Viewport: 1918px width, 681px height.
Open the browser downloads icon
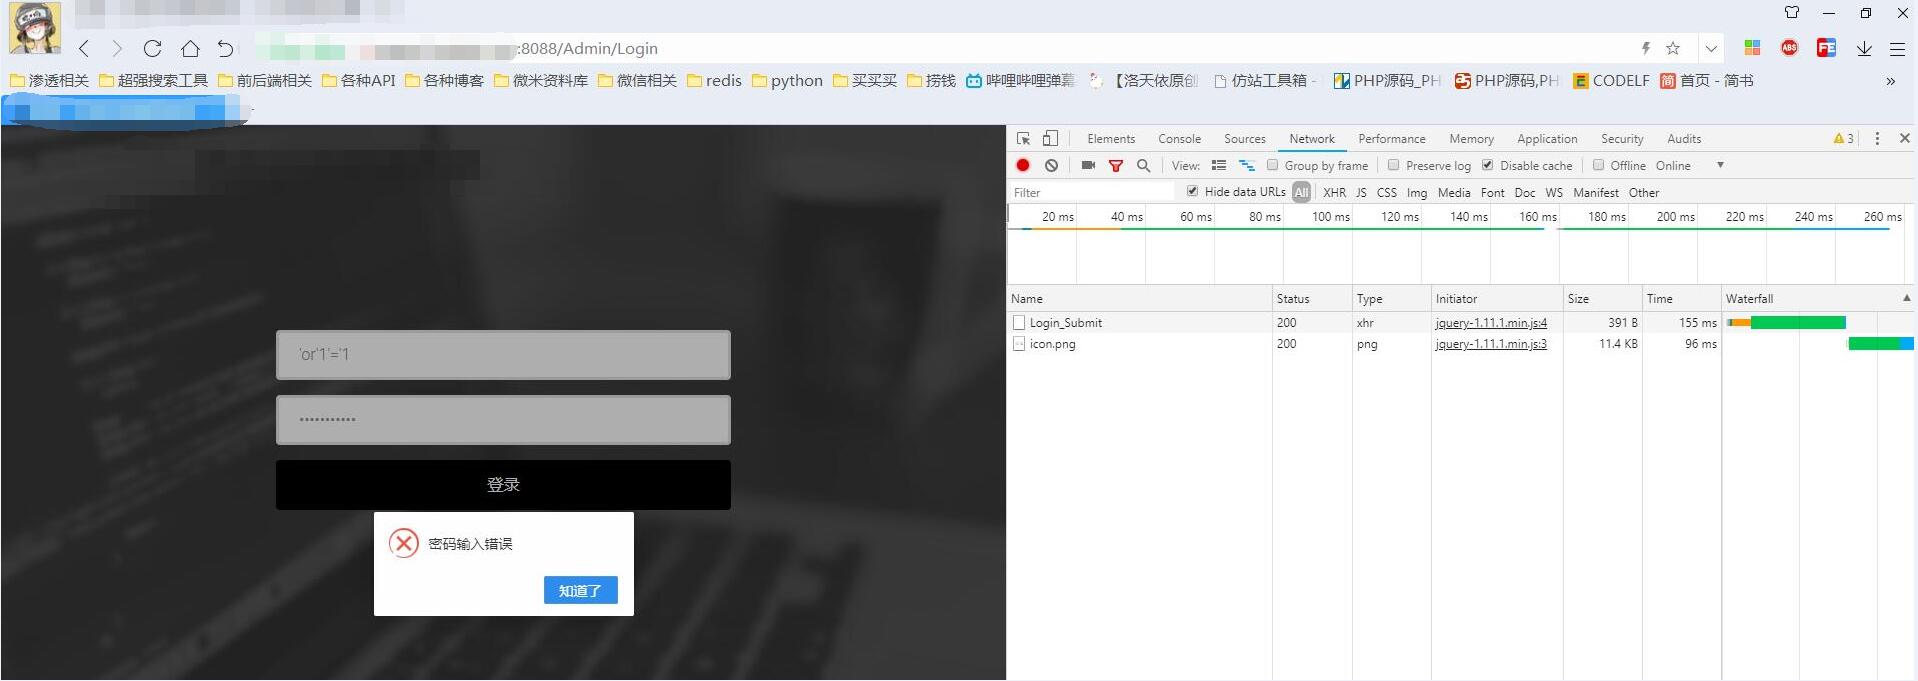point(1864,48)
